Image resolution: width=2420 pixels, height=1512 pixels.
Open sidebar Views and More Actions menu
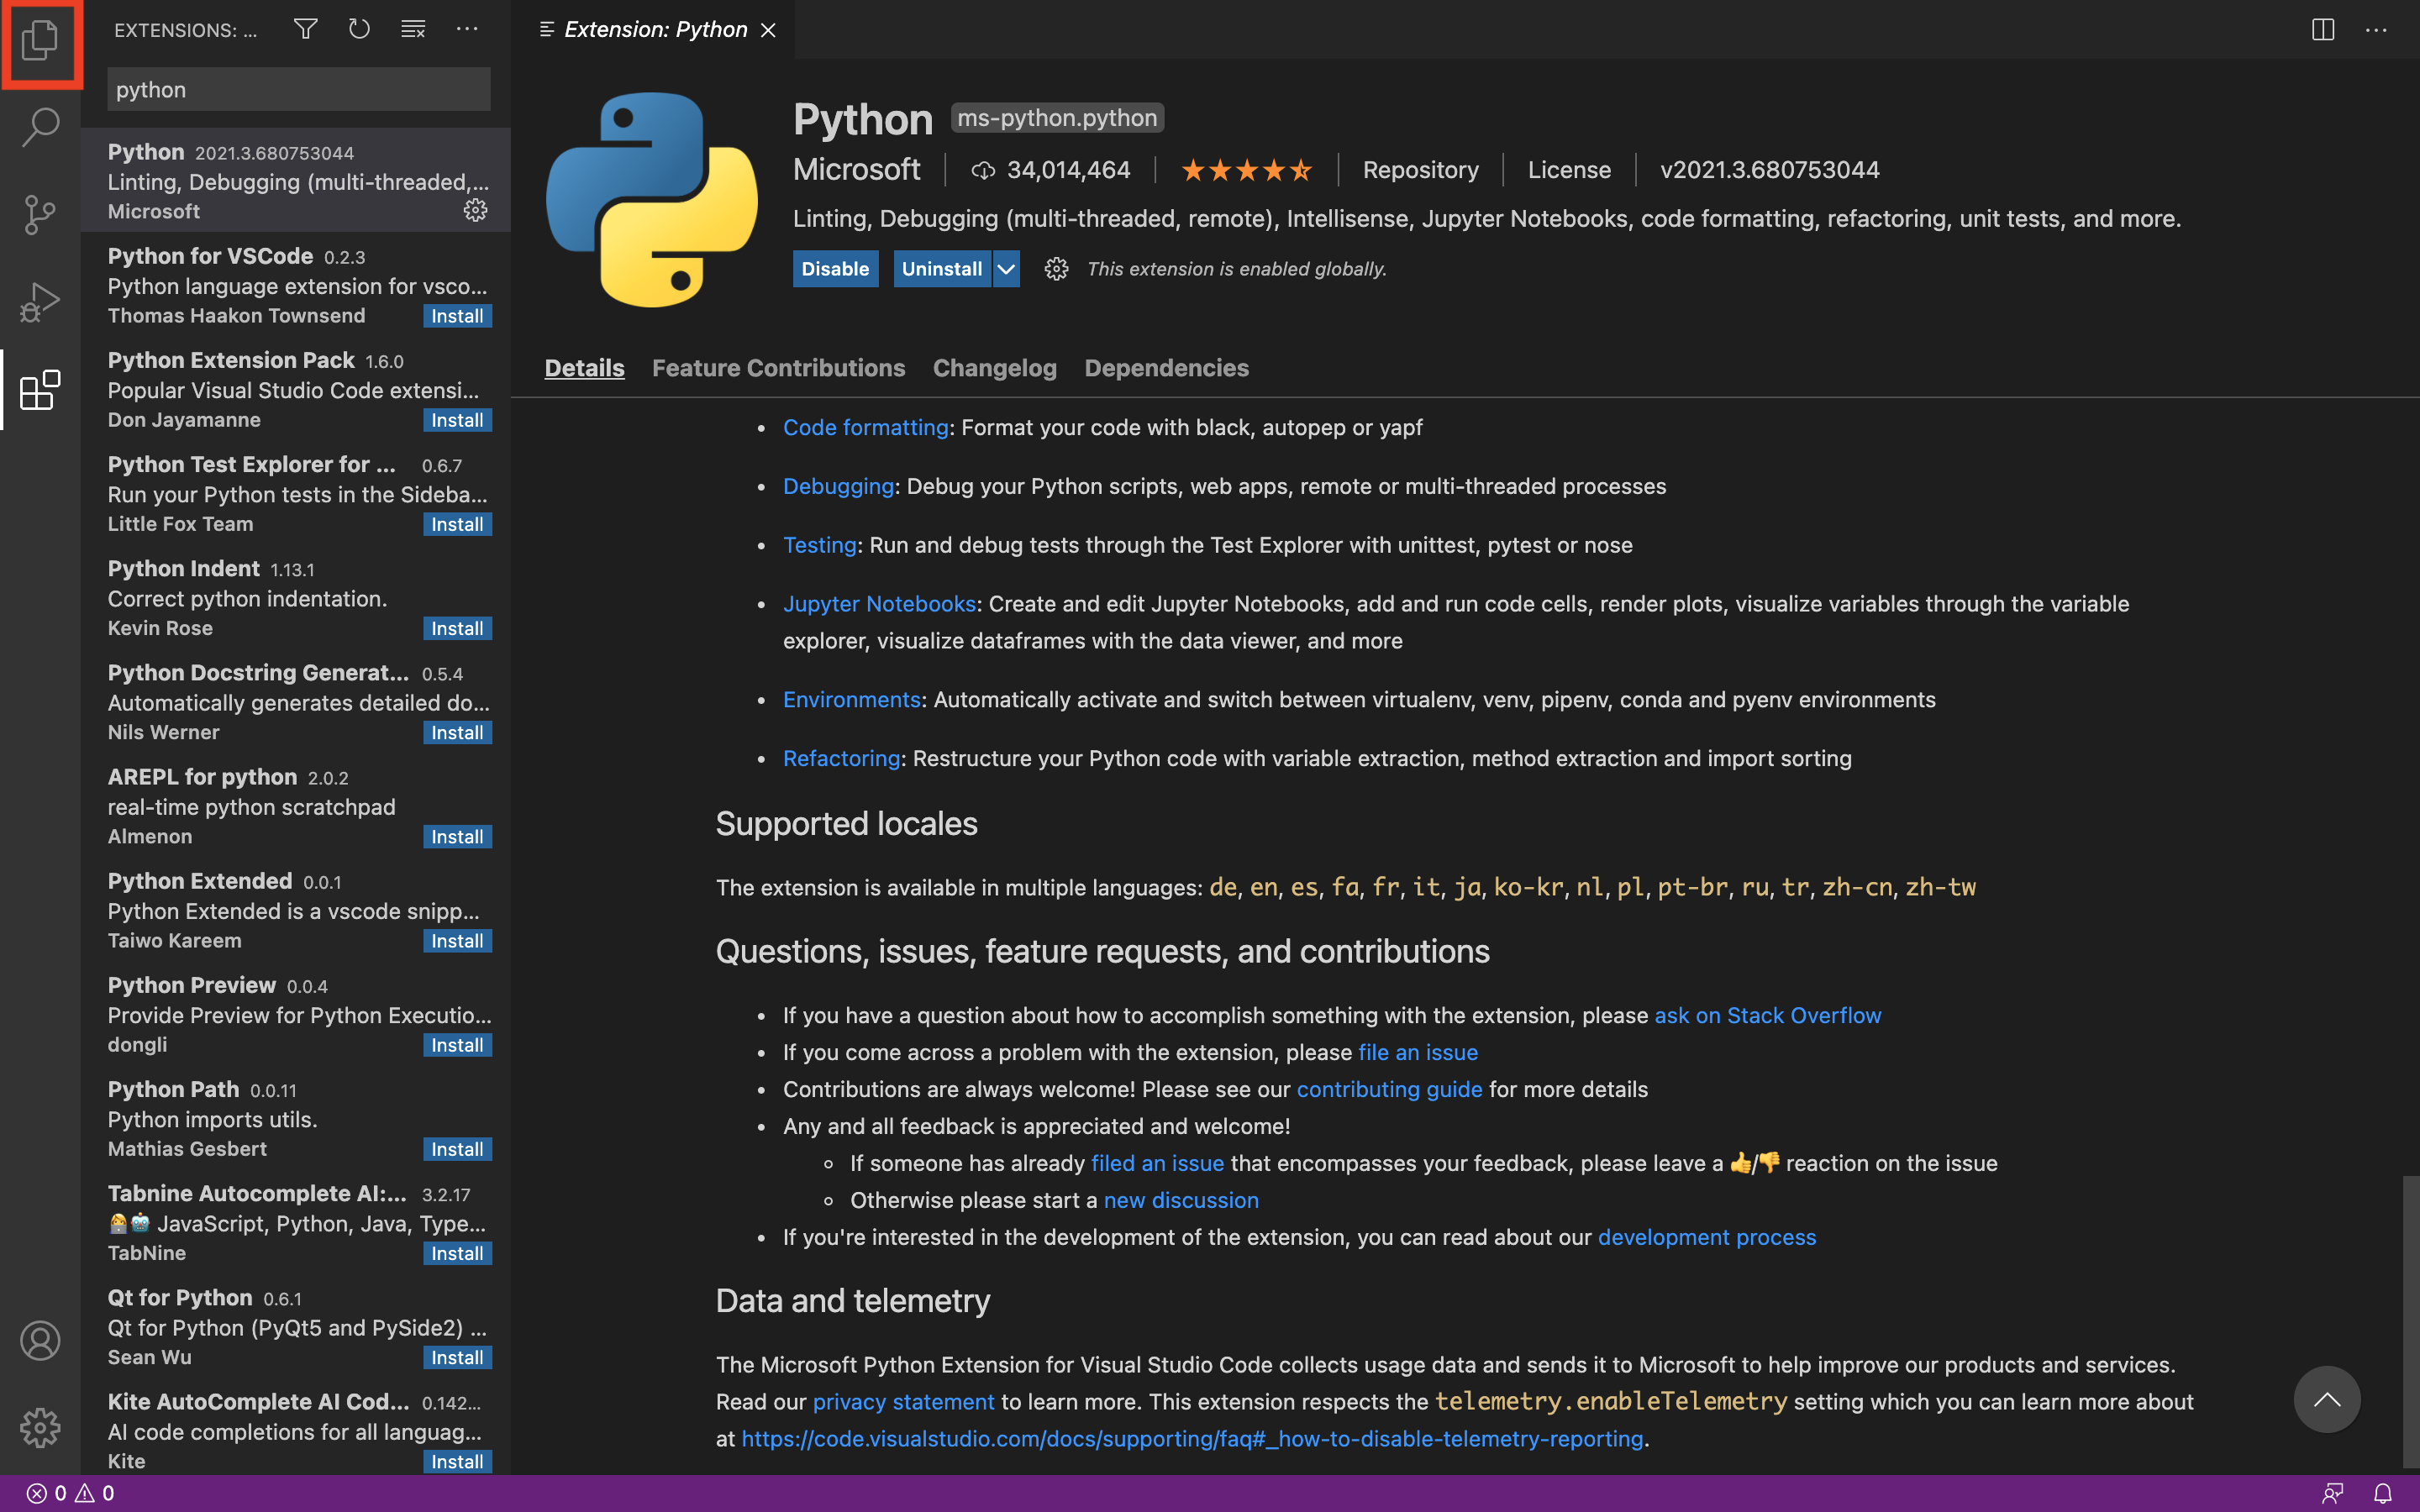(467, 29)
